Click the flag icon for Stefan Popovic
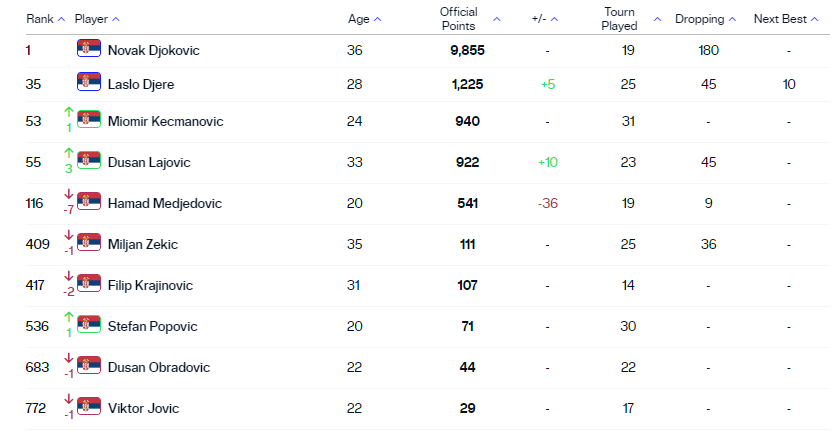This screenshot has height=433, width=838. [89, 325]
